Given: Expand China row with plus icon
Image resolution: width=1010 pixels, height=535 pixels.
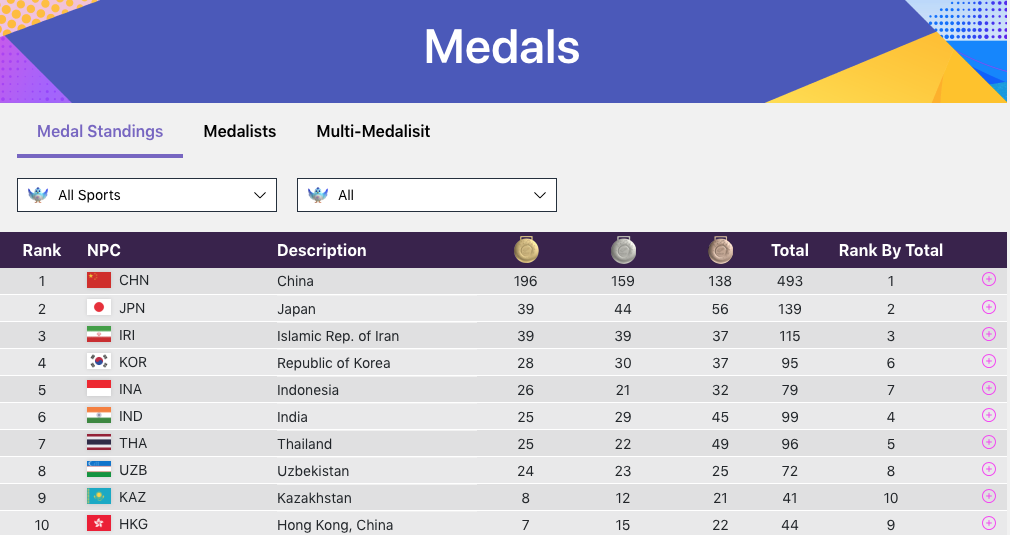Looking at the screenshot, I should point(989,280).
